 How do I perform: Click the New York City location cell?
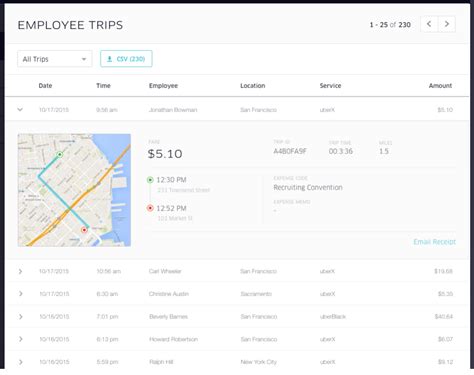259,362
